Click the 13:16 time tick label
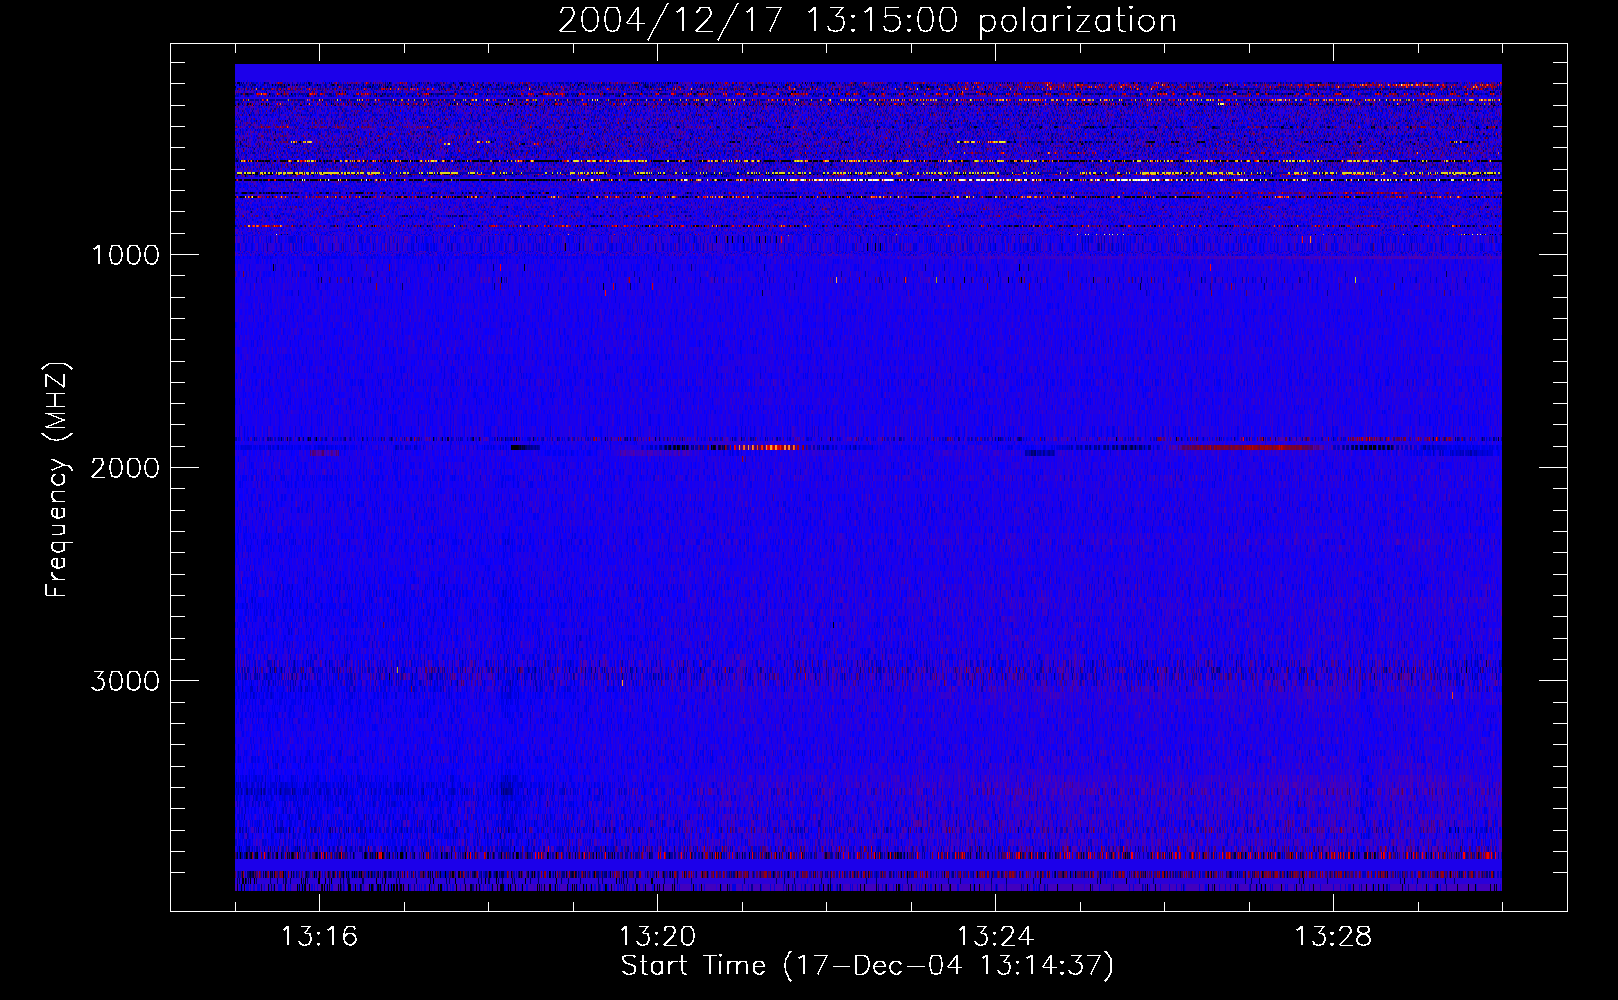The width and height of the screenshot is (1618, 1000). [x=319, y=937]
